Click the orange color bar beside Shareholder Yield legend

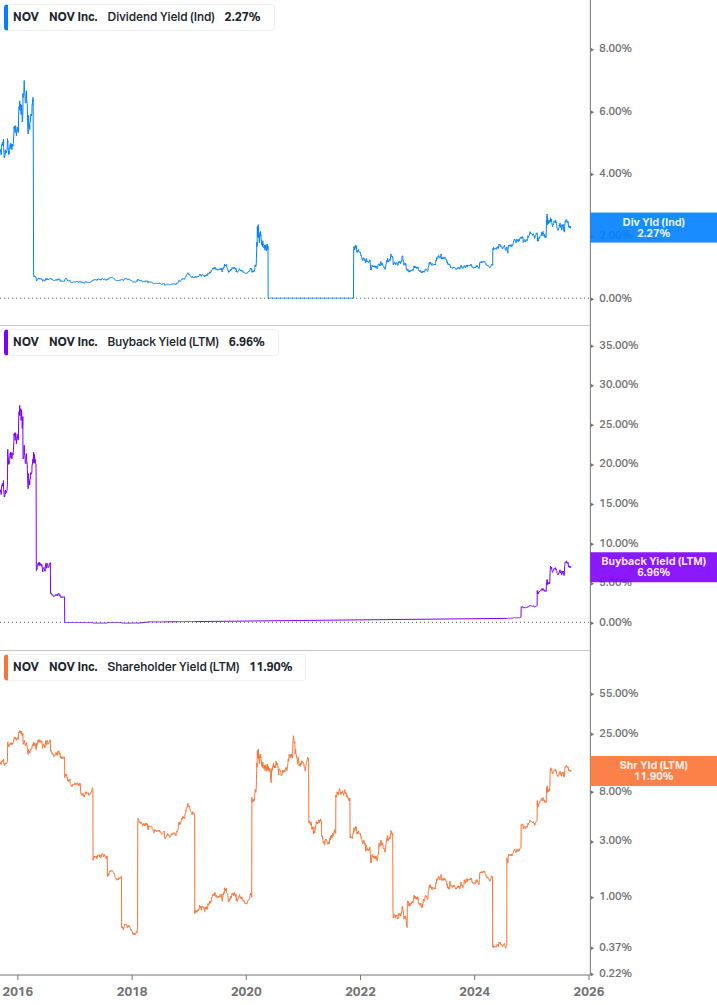6,667
